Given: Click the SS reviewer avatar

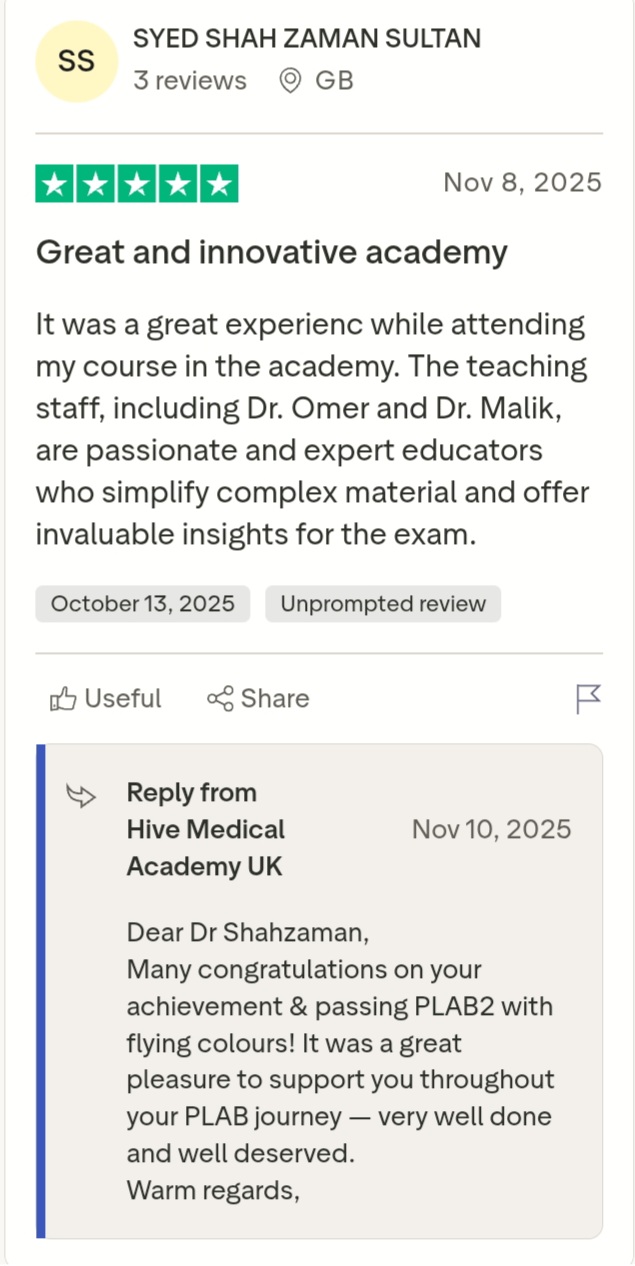Looking at the screenshot, I should point(76,61).
